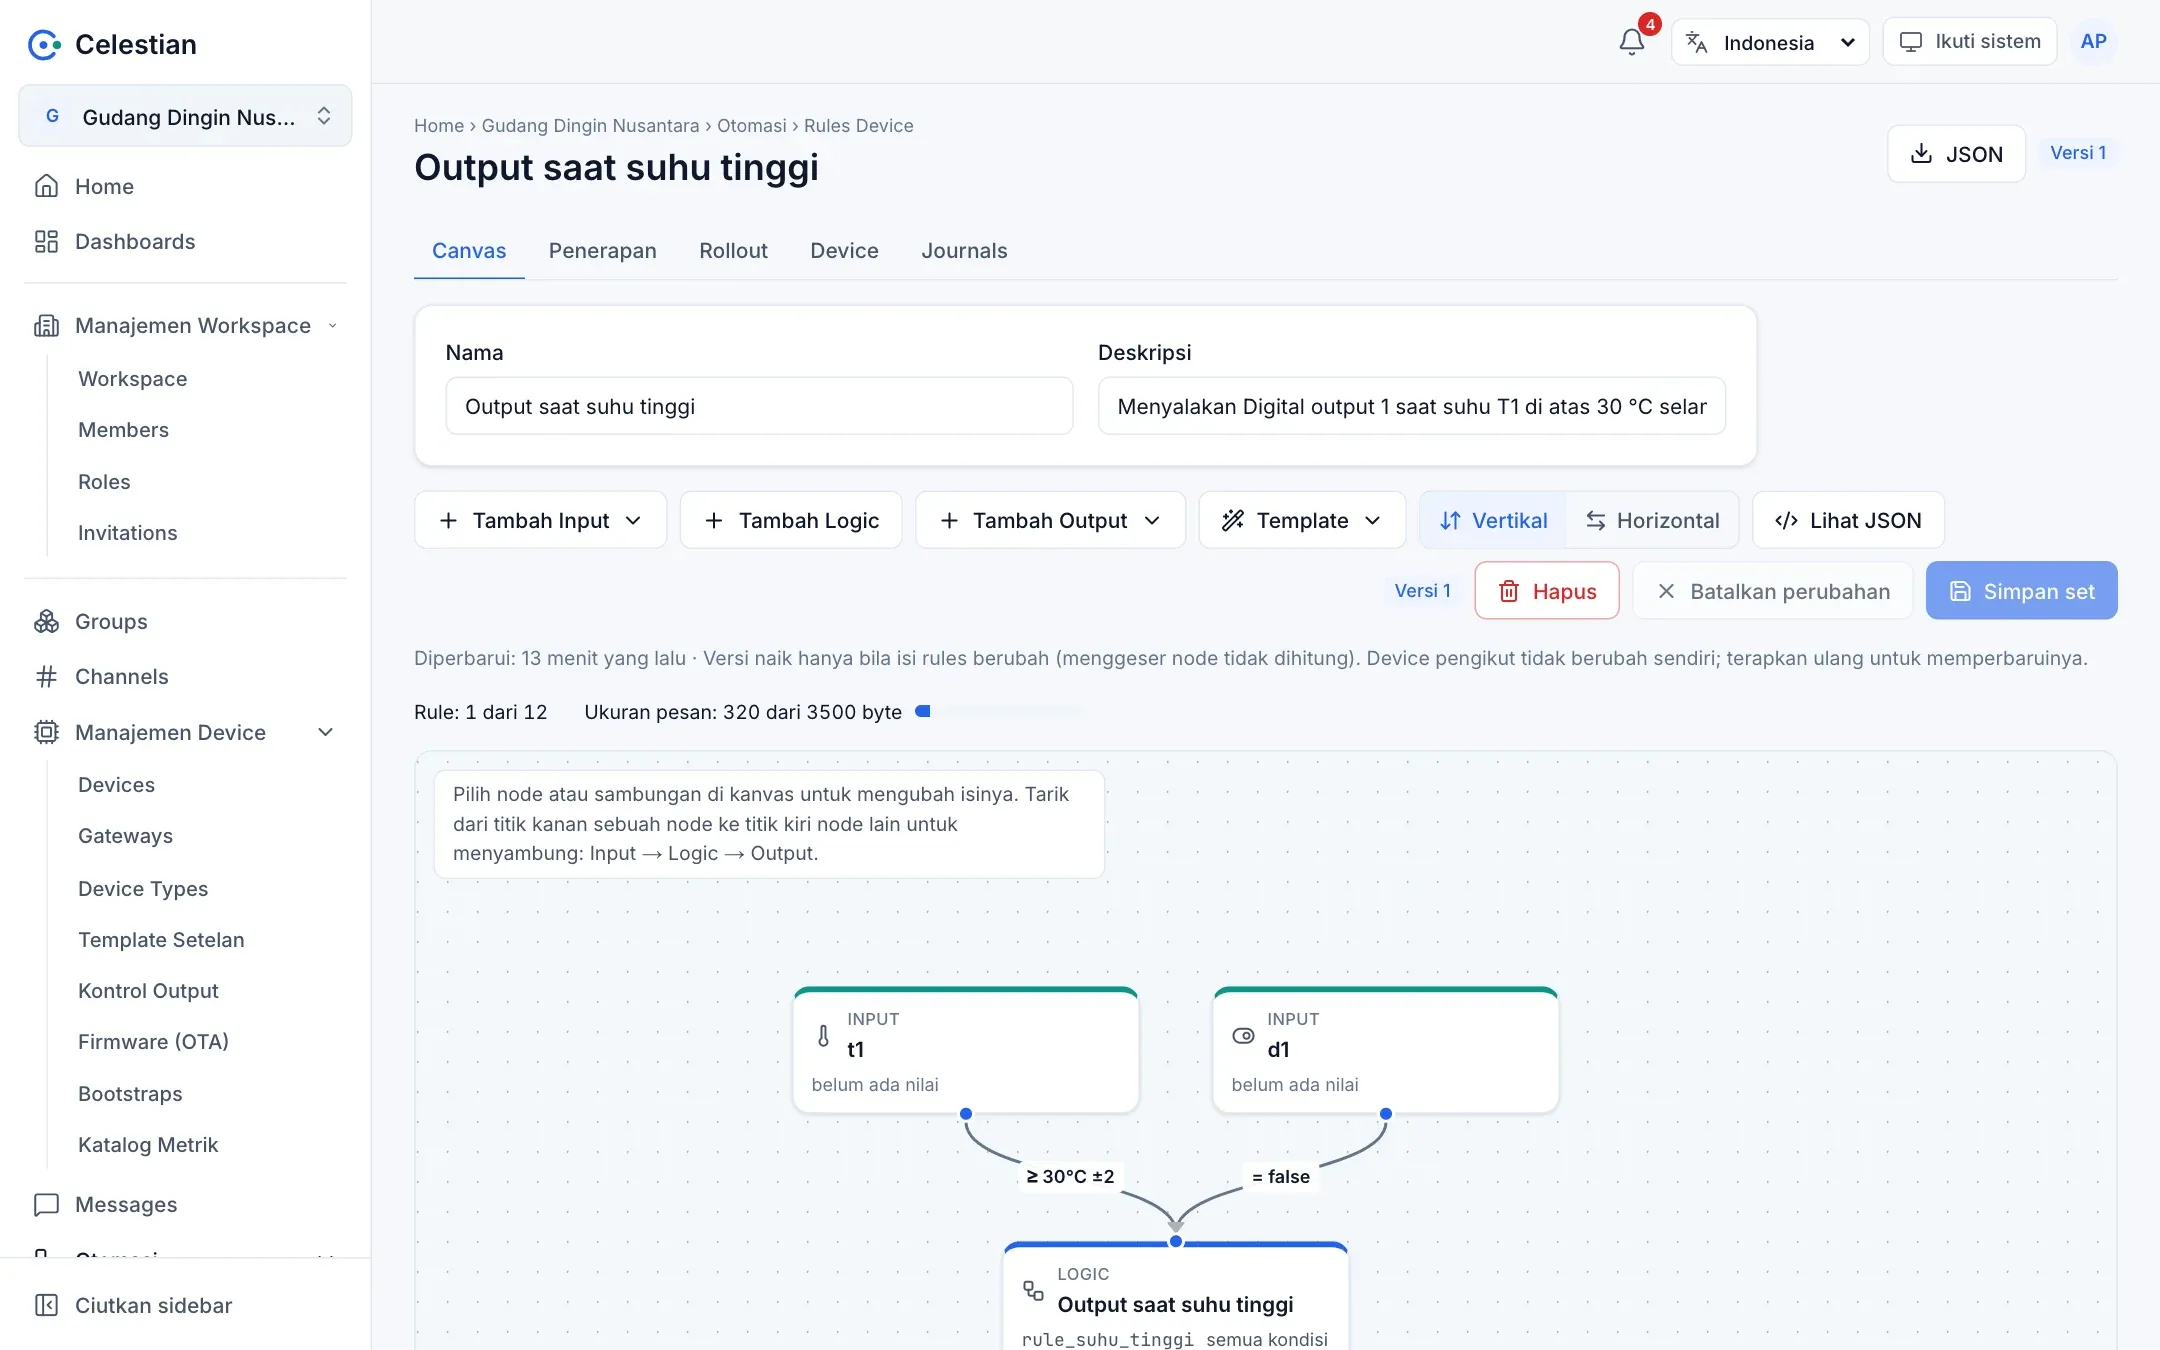This screenshot has height=1350, width=2160.
Task: Click the Celestian logo icon
Action: point(44,44)
